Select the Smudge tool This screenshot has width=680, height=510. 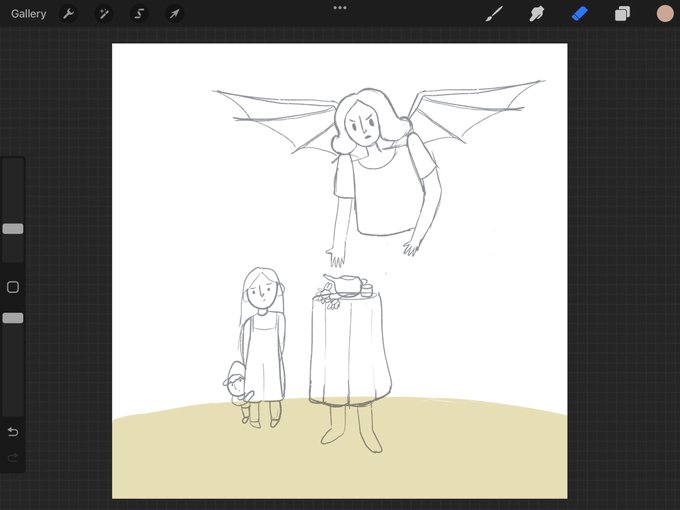point(537,14)
